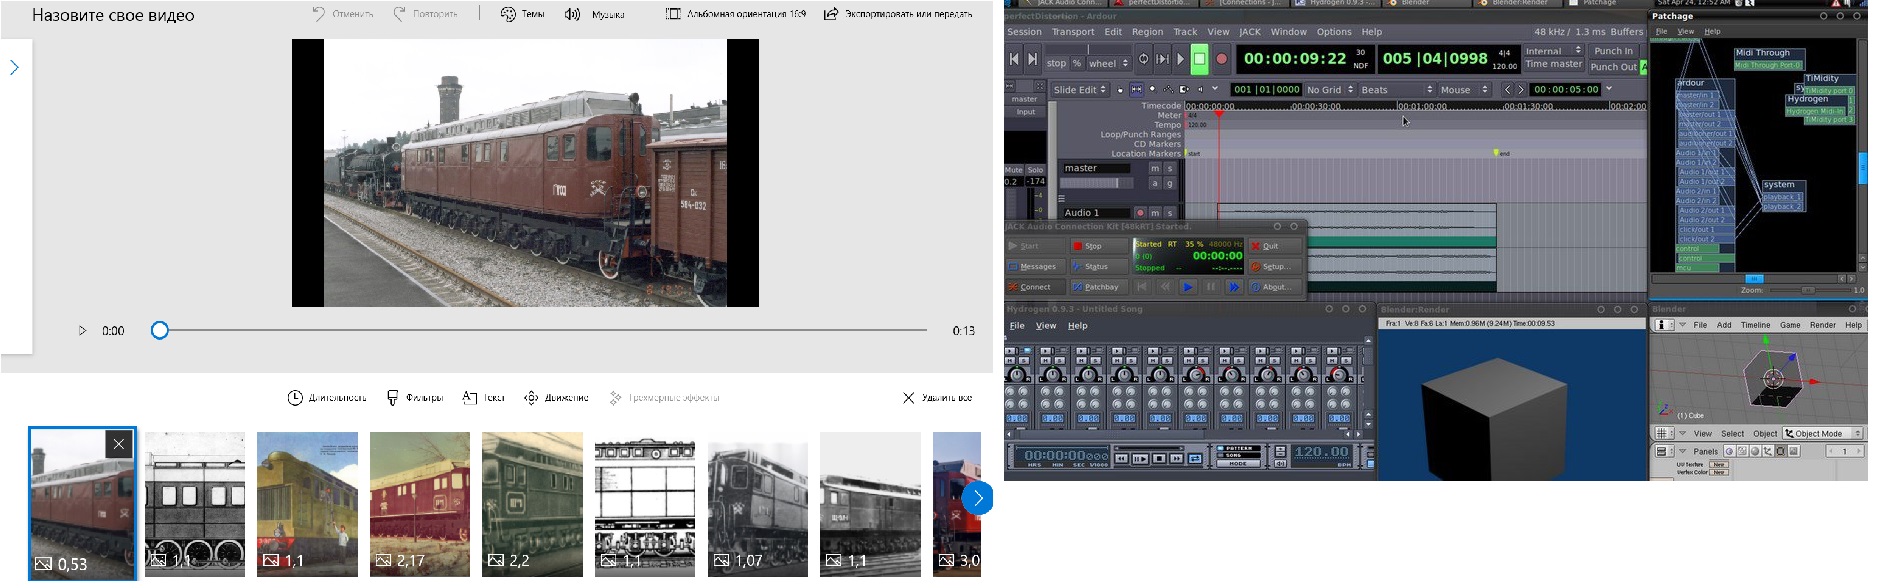Image resolution: width=1886 pixels, height=588 pixels.
Task: Open Ardour Internal sync source dropdown
Action: click(1553, 51)
